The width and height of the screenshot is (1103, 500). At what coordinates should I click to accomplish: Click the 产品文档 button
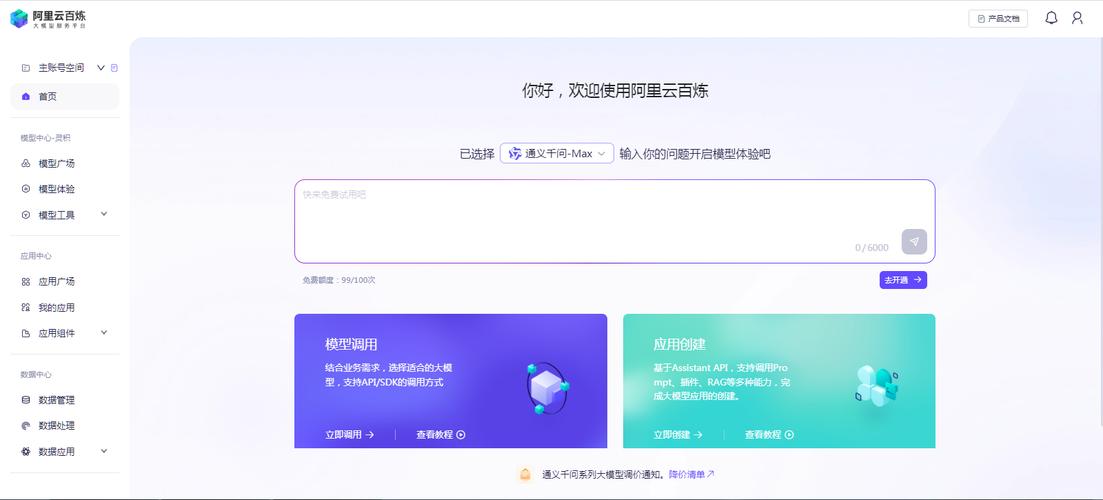click(997, 19)
